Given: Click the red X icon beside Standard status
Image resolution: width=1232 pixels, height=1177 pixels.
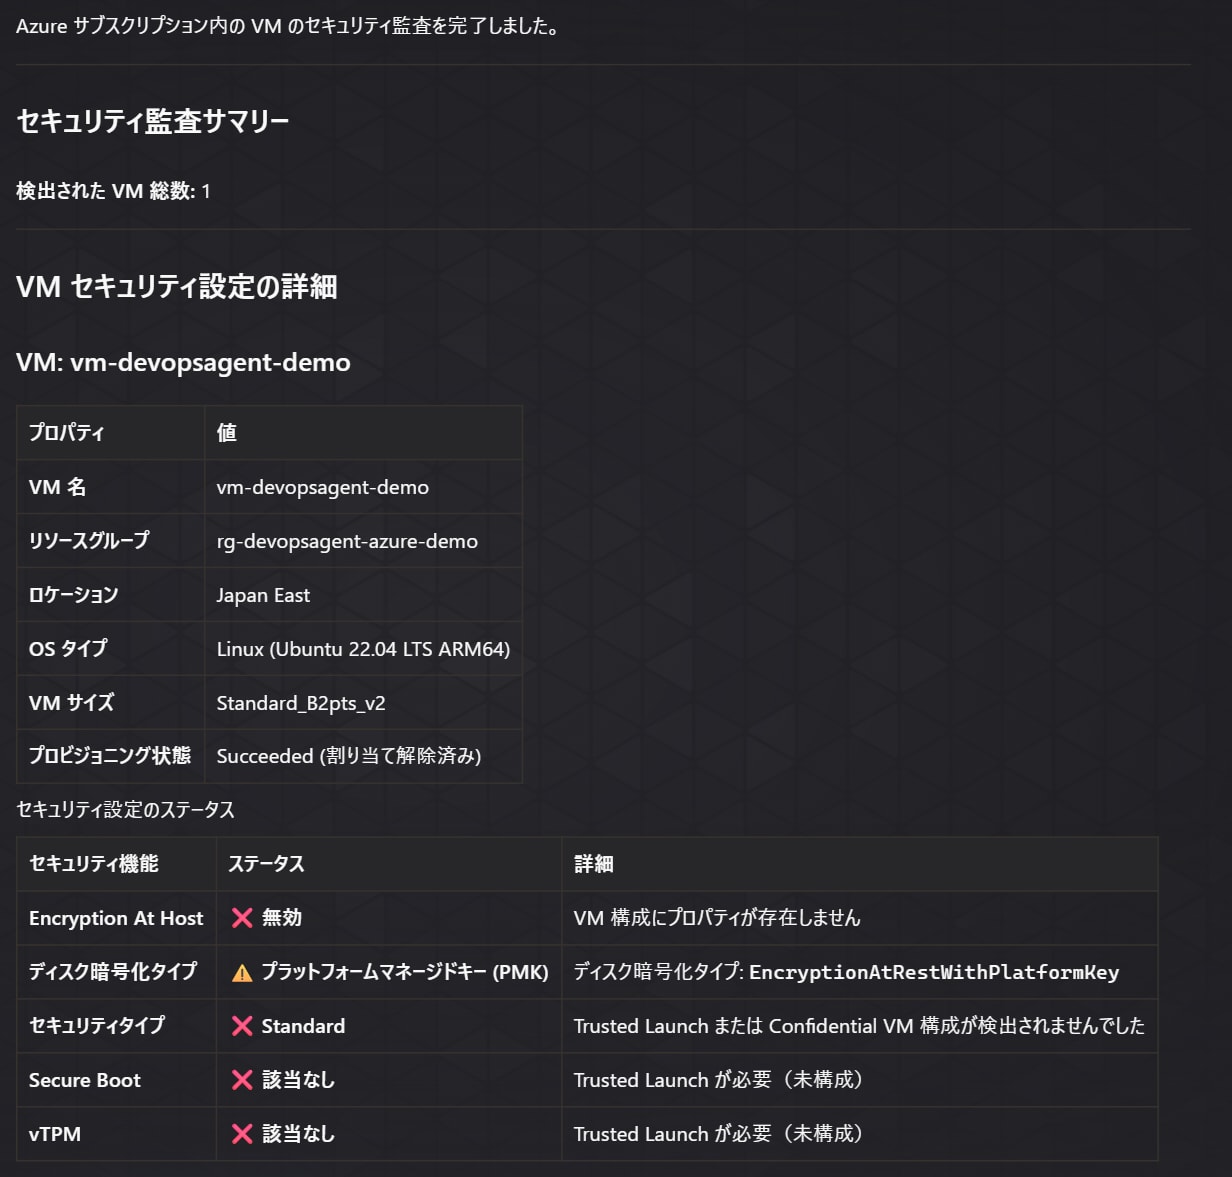Looking at the screenshot, I should coord(242,1026).
